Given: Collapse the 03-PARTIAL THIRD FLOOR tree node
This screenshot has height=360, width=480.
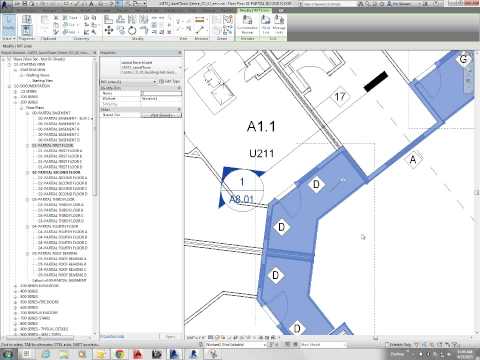Looking at the screenshot, I should [x=28, y=199].
